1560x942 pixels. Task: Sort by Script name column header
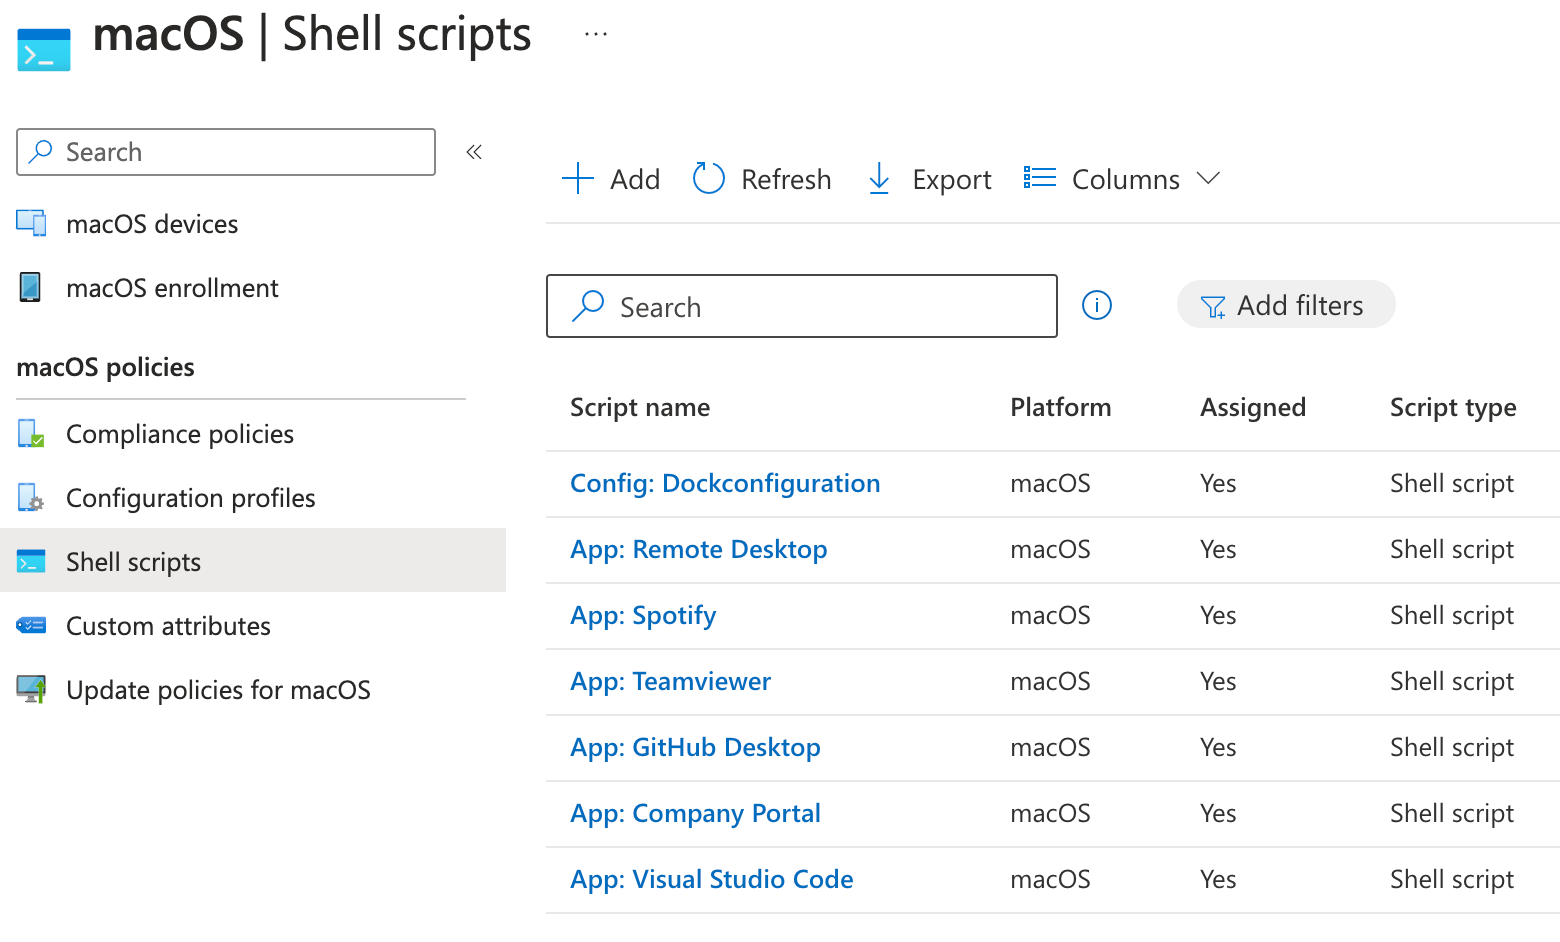coord(640,408)
